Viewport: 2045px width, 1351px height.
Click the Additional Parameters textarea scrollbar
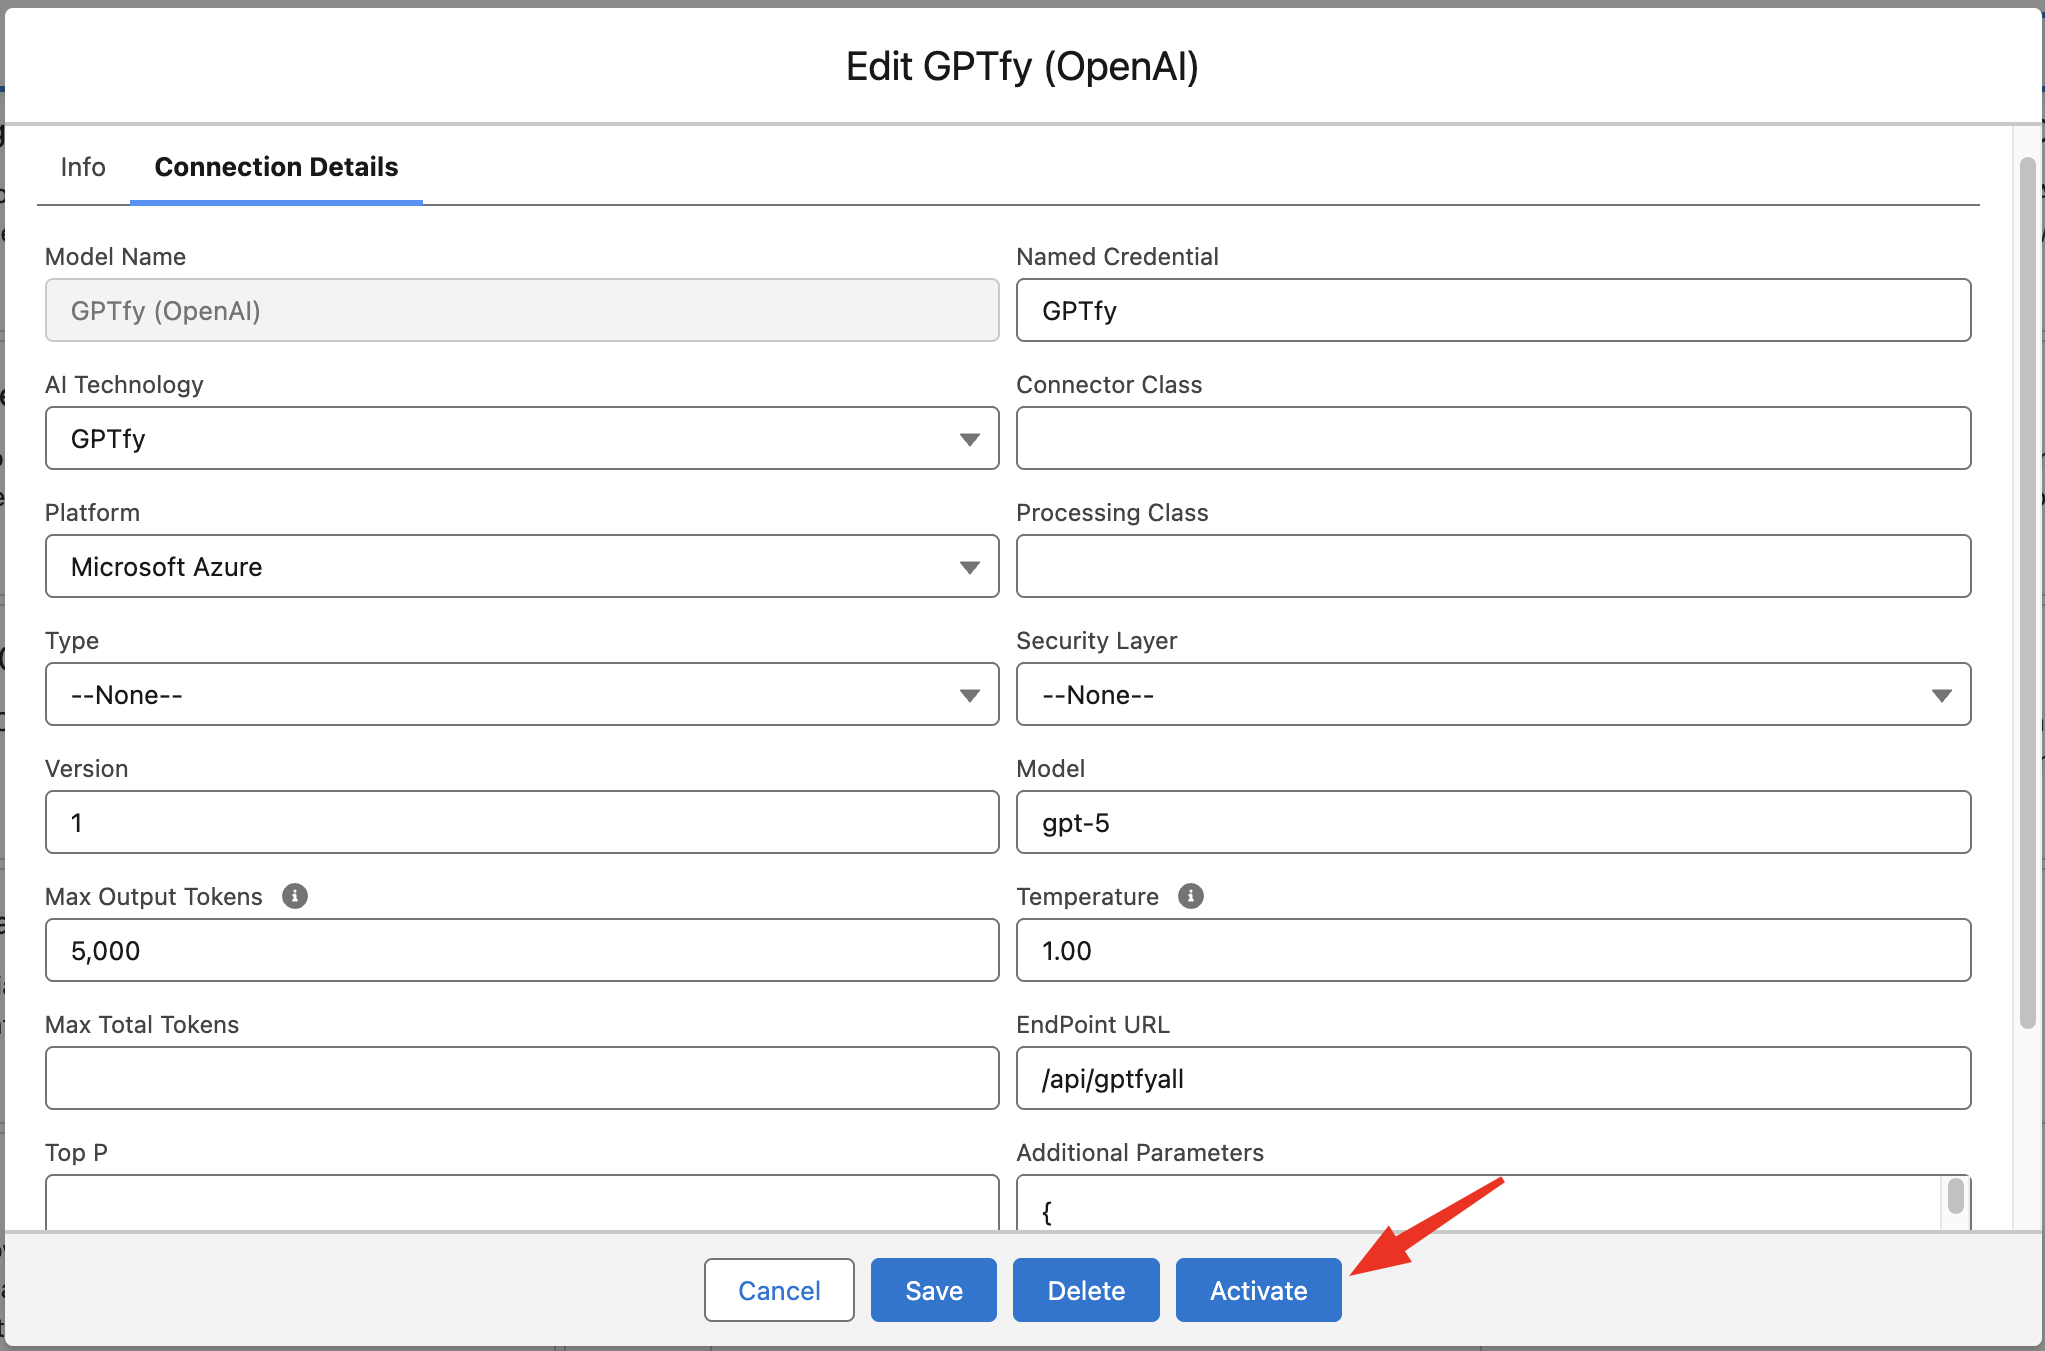1955,1197
